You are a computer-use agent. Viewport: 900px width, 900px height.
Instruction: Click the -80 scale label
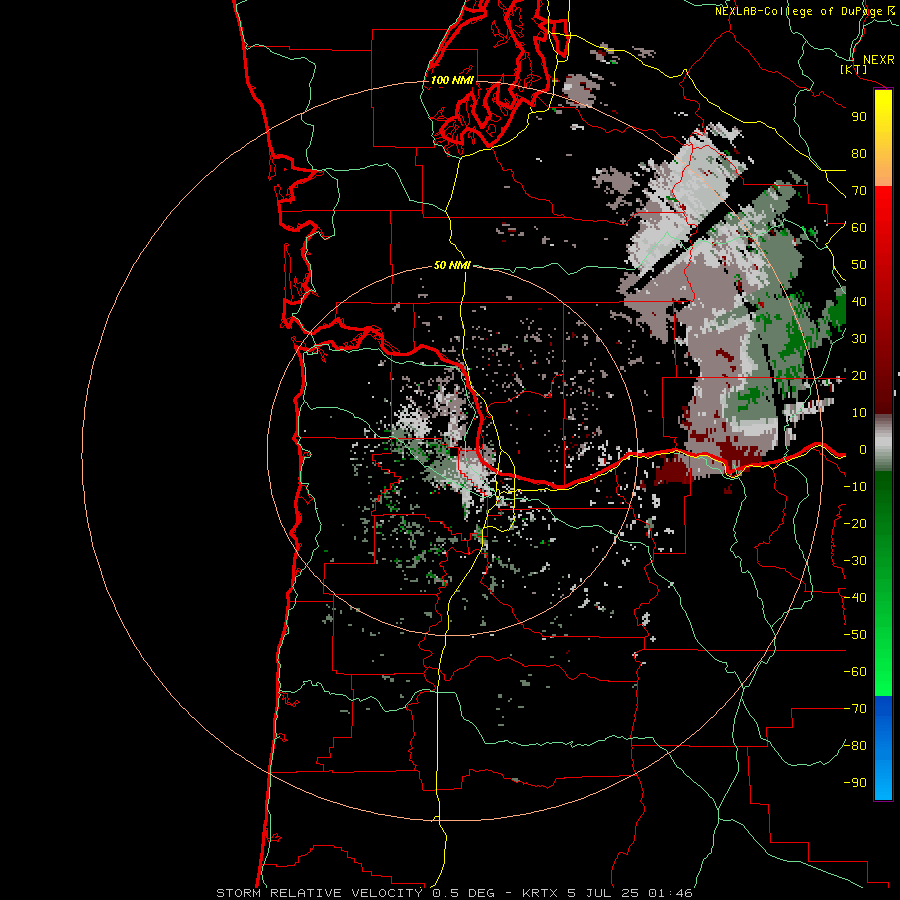click(855, 746)
